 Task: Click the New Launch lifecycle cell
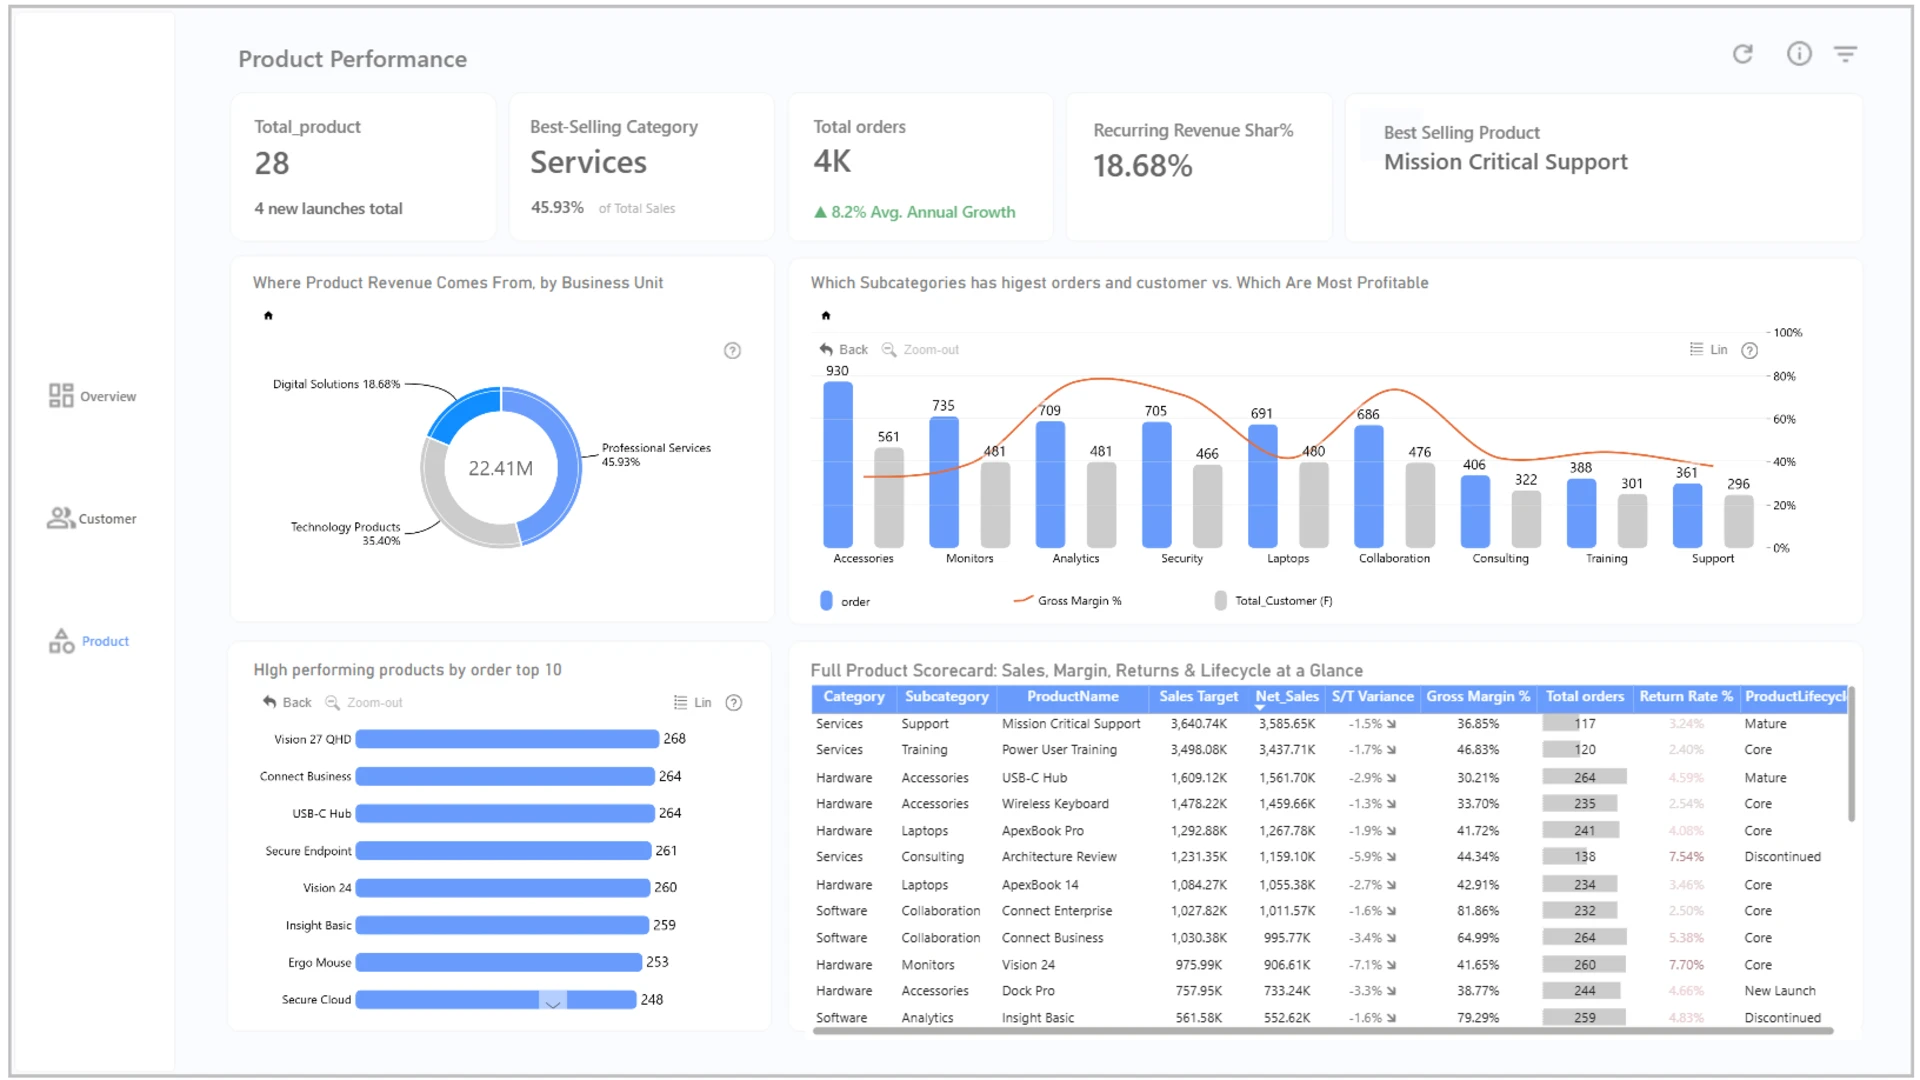coord(1780,991)
